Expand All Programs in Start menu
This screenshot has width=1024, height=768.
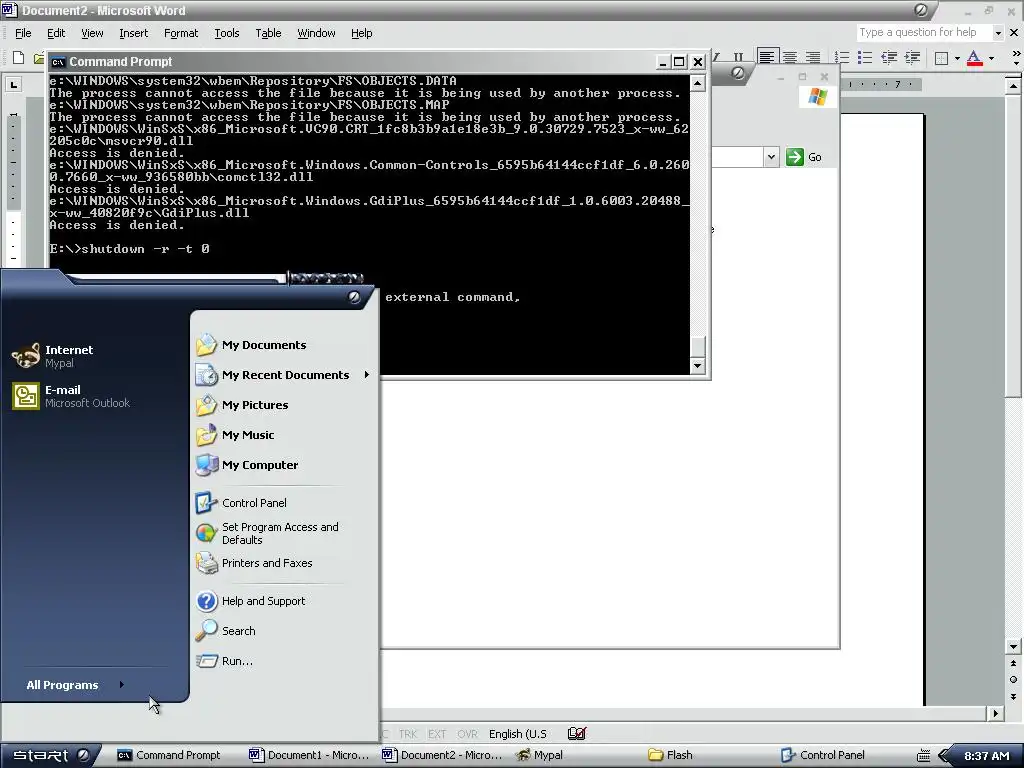tap(76, 685)
